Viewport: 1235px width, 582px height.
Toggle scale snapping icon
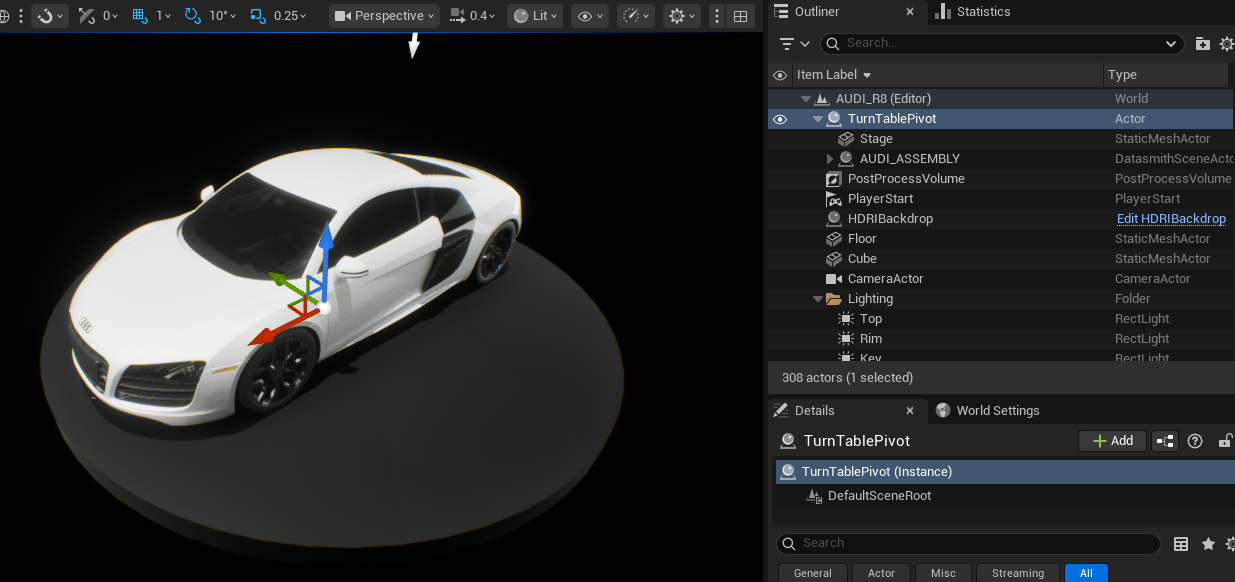click(x=258, y=16)
